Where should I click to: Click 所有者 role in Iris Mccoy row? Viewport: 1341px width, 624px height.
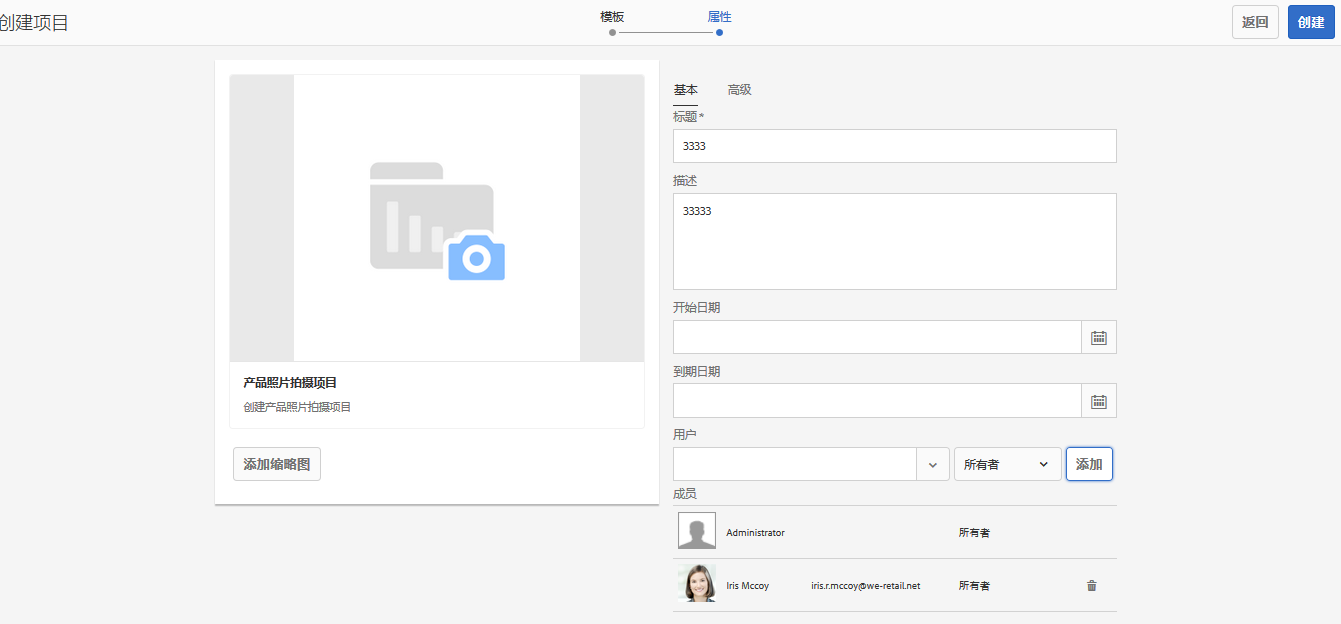(974, 586)
